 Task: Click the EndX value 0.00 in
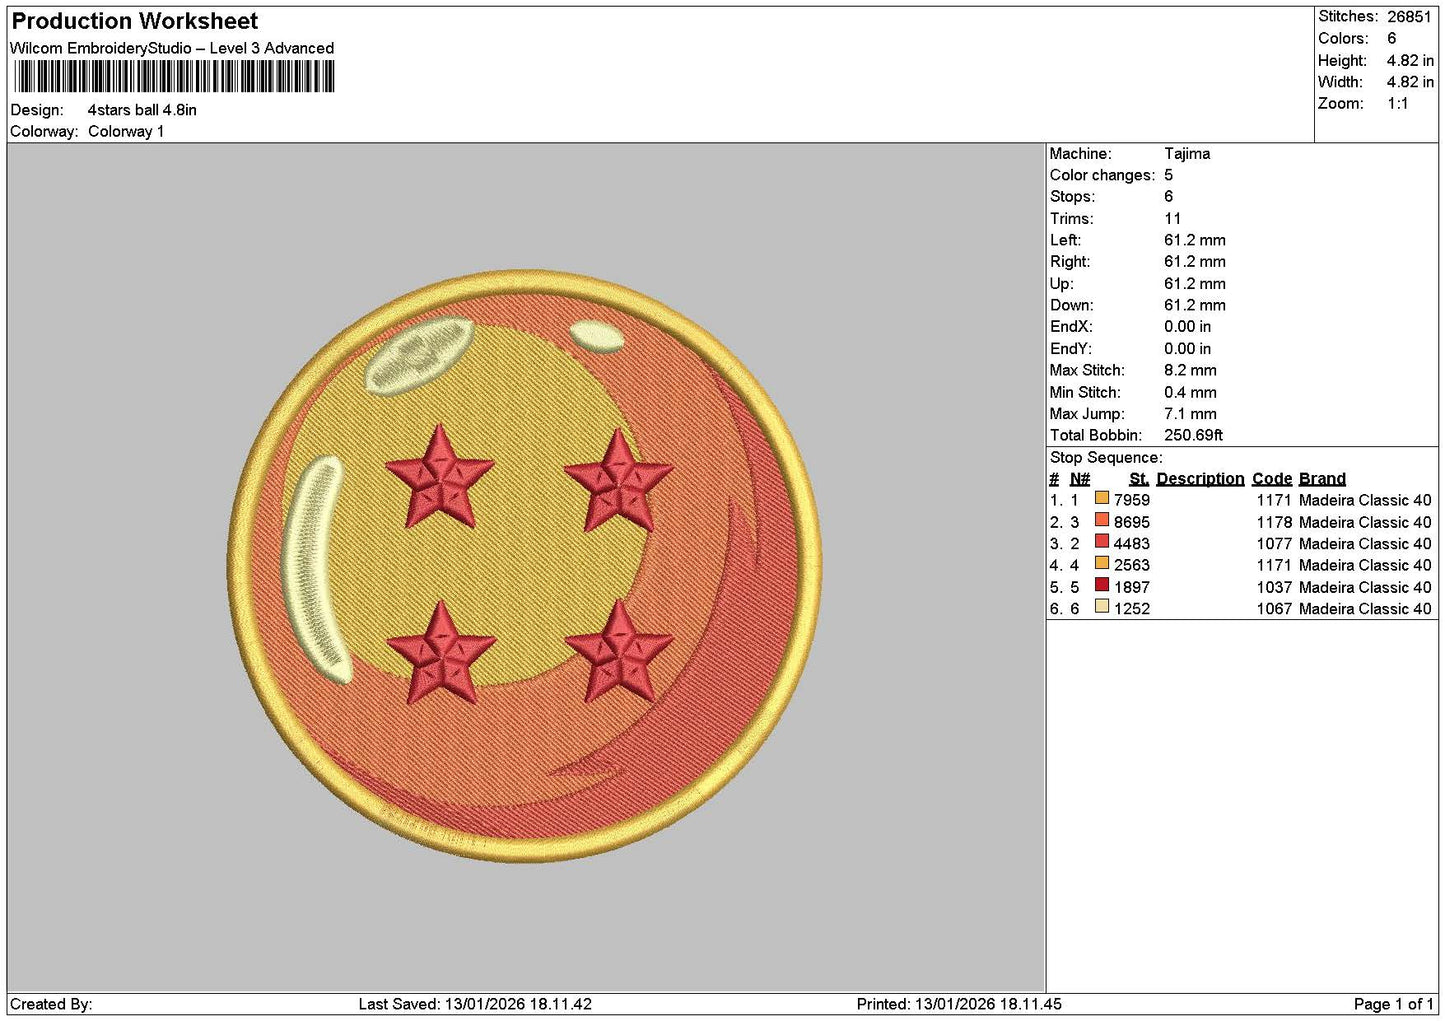(1187, 327)
